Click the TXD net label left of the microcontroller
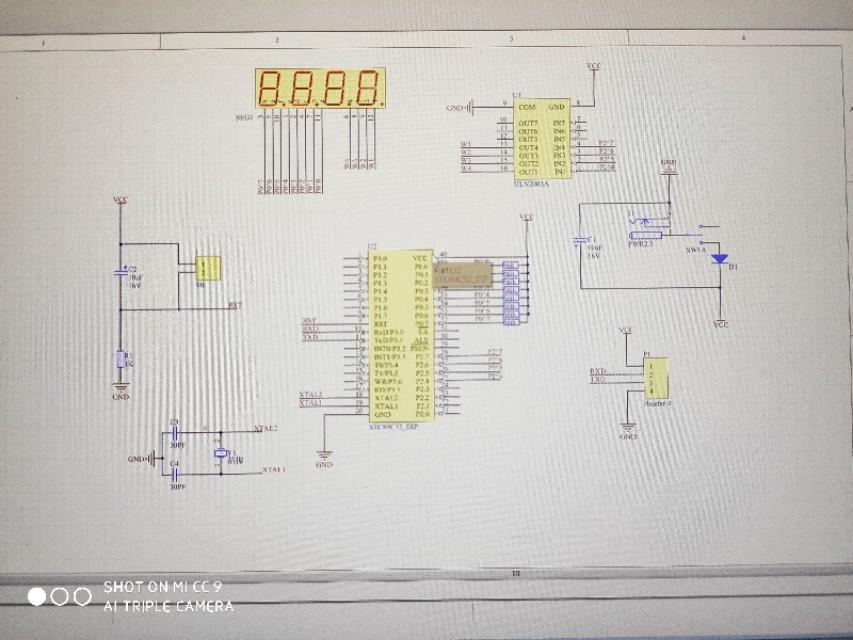The image size is (853, 640). (x=310, y=337)
